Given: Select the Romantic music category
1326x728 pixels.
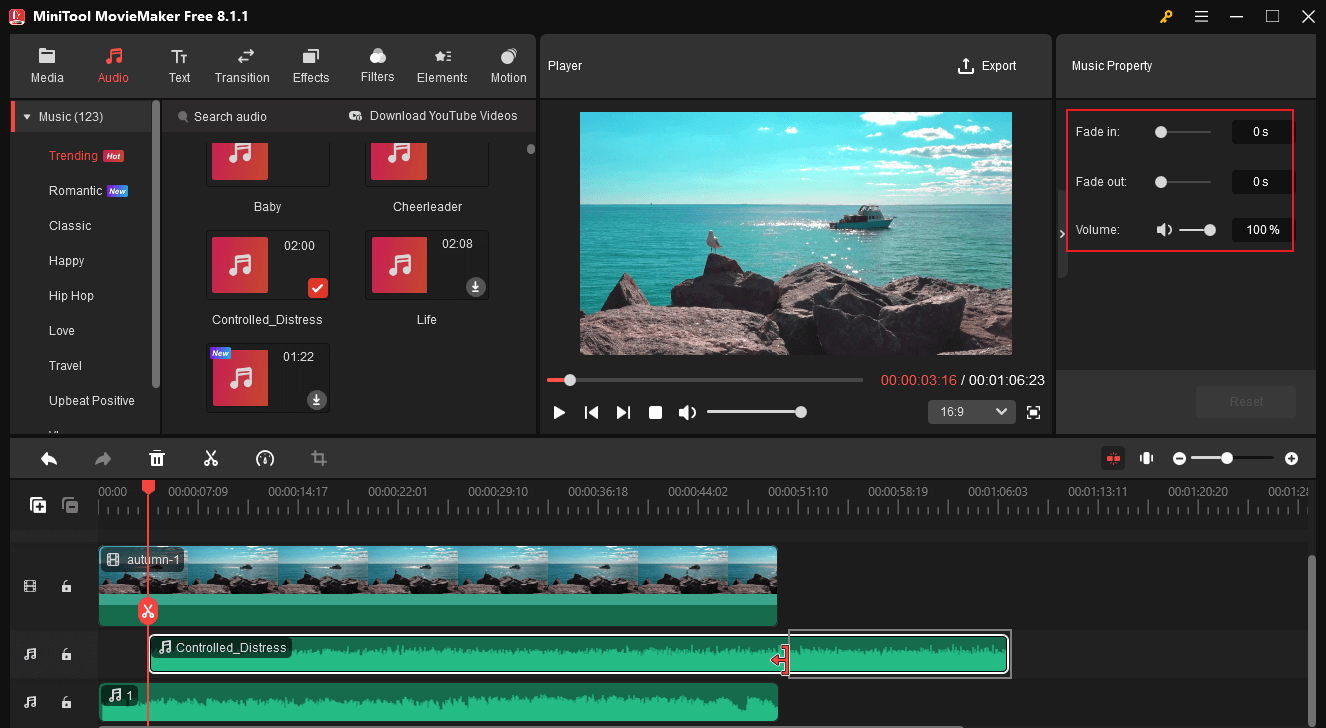Looking at the screenshot, I should [75, 191].
